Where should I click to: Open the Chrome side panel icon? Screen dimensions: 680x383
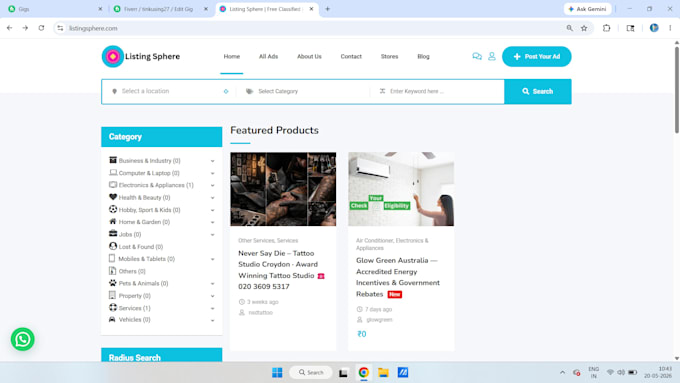pyautogui.click(x=631, y=28)
